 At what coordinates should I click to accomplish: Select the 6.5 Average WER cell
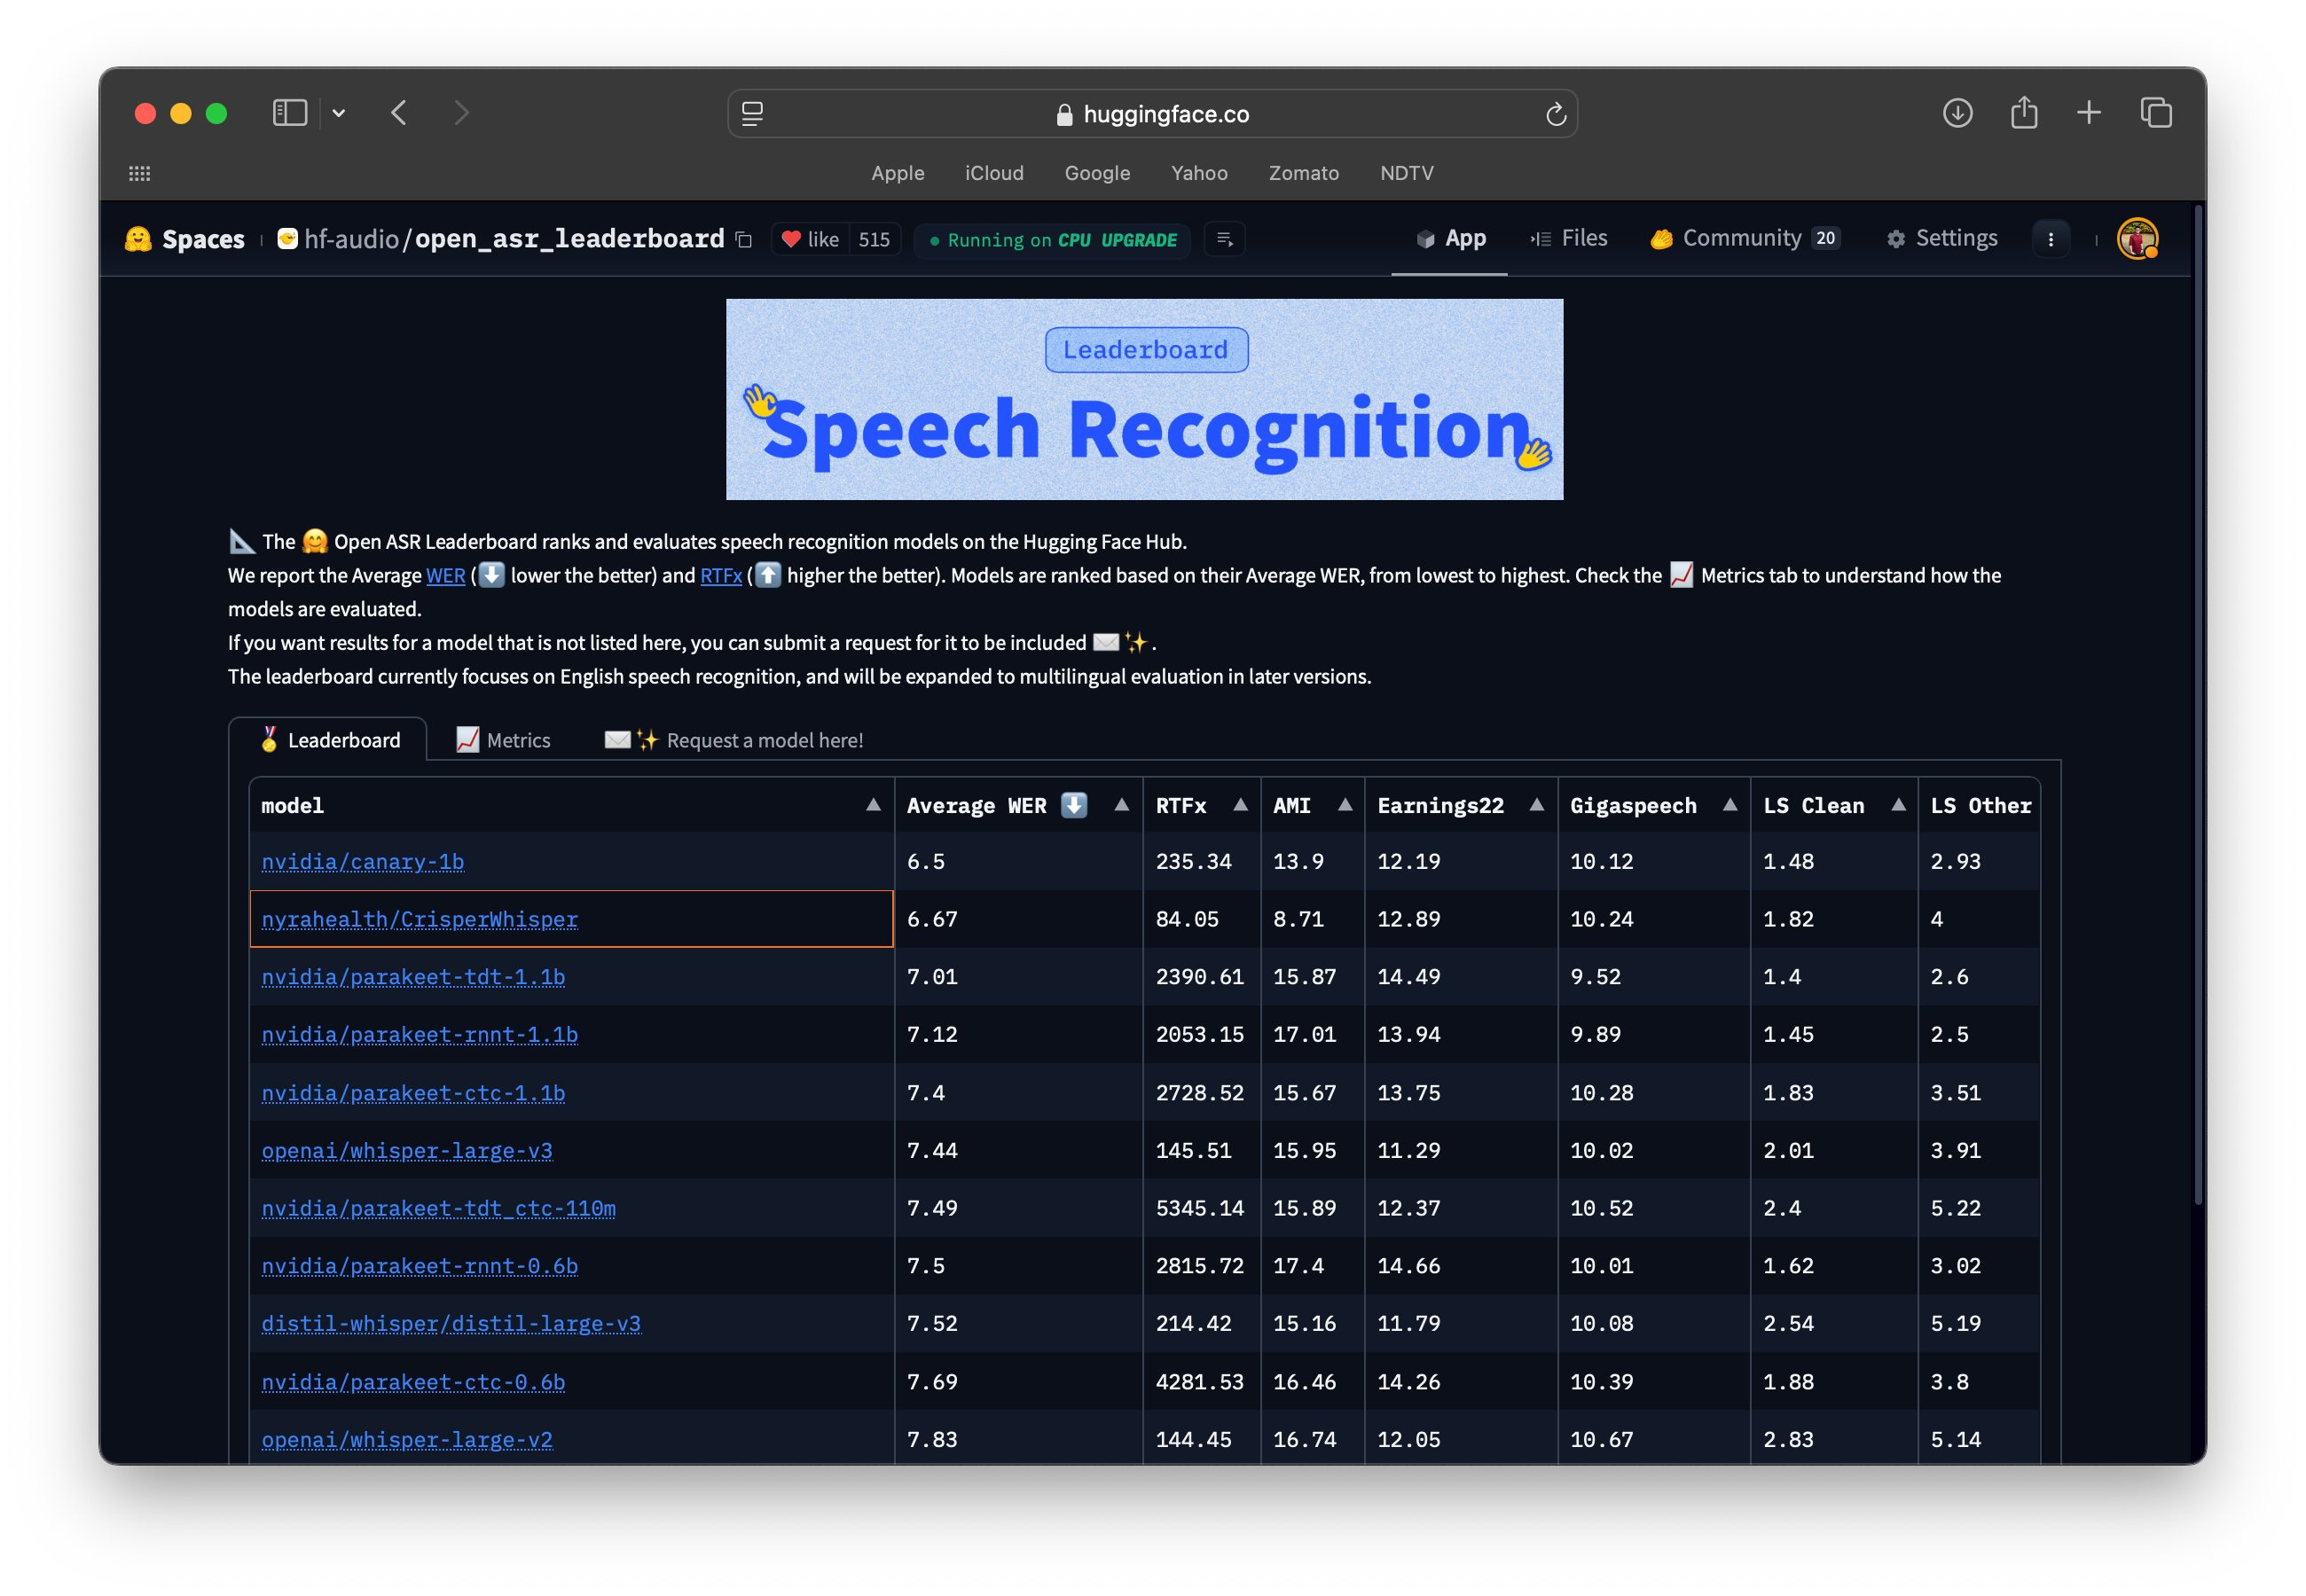coord(1018,861)
